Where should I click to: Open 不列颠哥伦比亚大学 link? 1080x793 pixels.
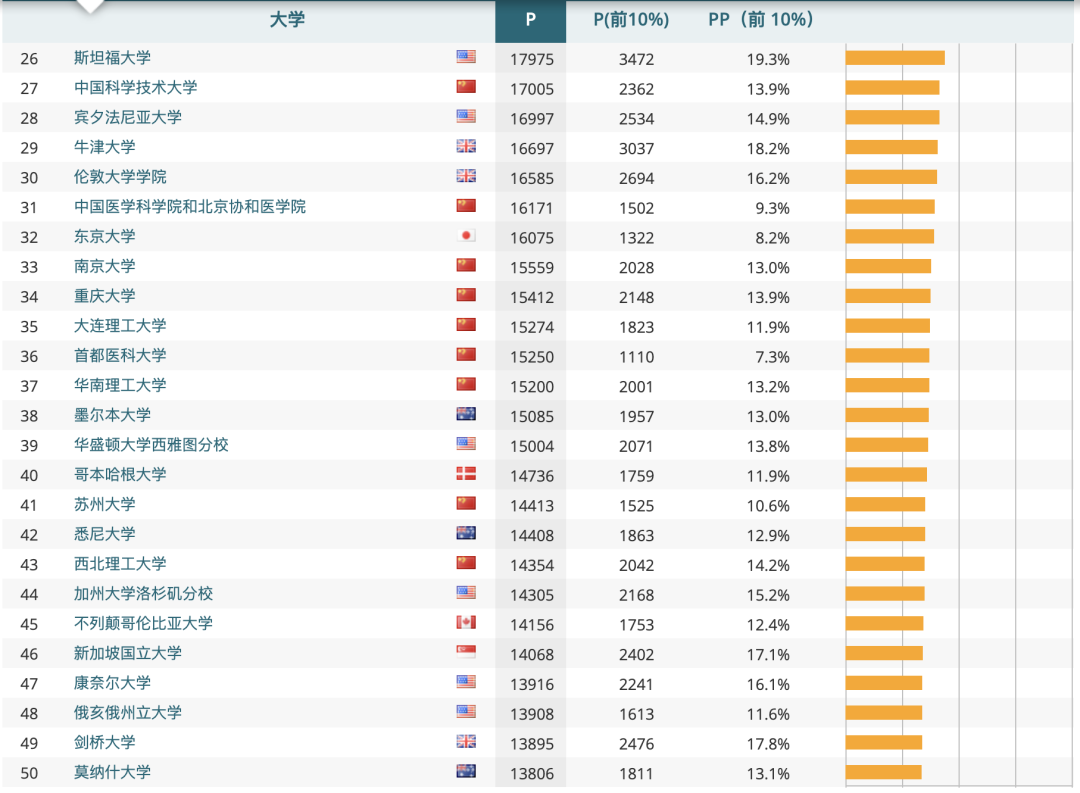(143, 624)
